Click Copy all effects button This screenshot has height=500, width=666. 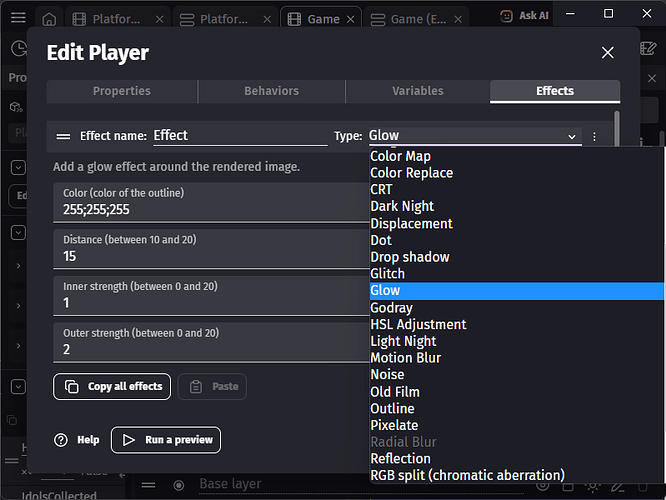tap(112, 386)
